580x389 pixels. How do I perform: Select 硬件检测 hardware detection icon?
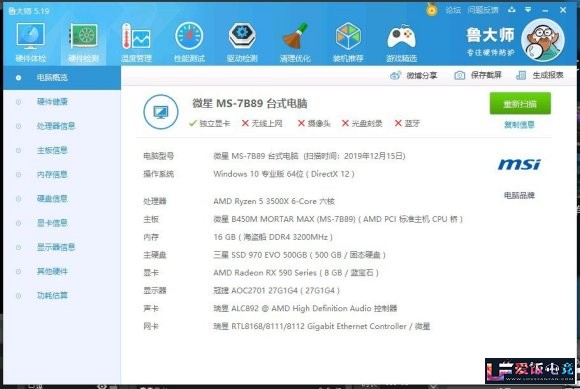coord(84,42)
